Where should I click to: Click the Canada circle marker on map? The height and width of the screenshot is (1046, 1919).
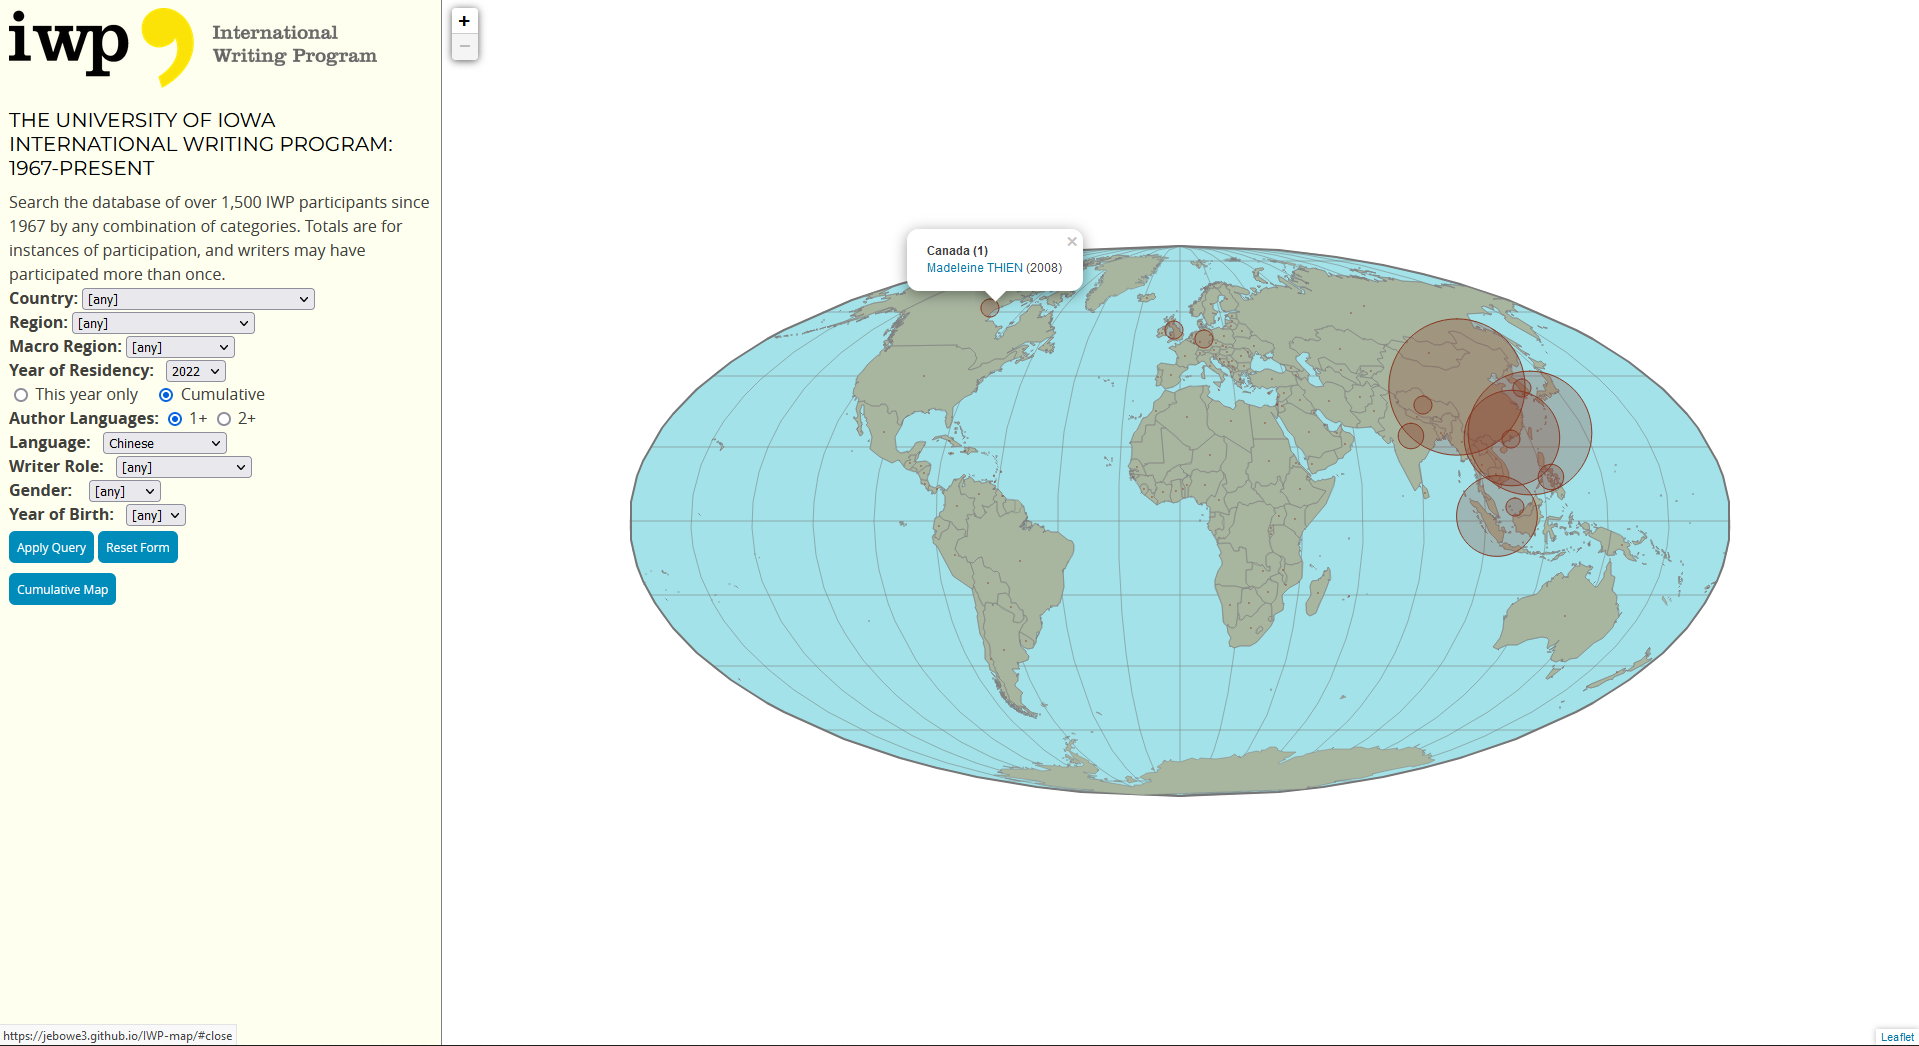[990, 308]
